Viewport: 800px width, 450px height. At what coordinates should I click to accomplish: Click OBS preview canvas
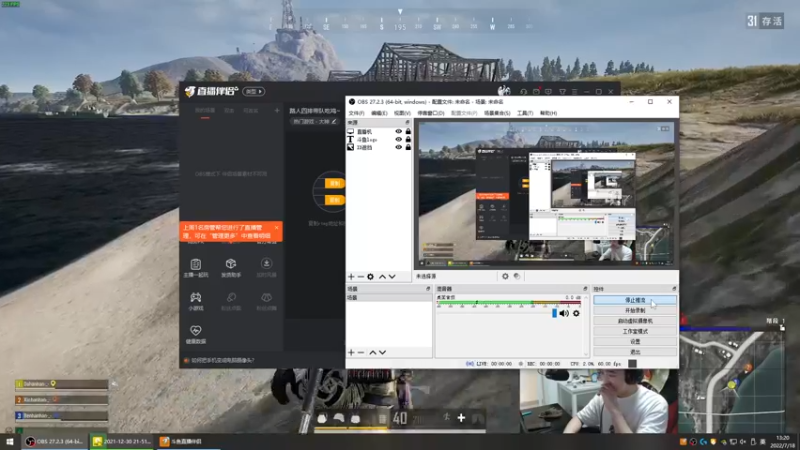pos(546,194)
